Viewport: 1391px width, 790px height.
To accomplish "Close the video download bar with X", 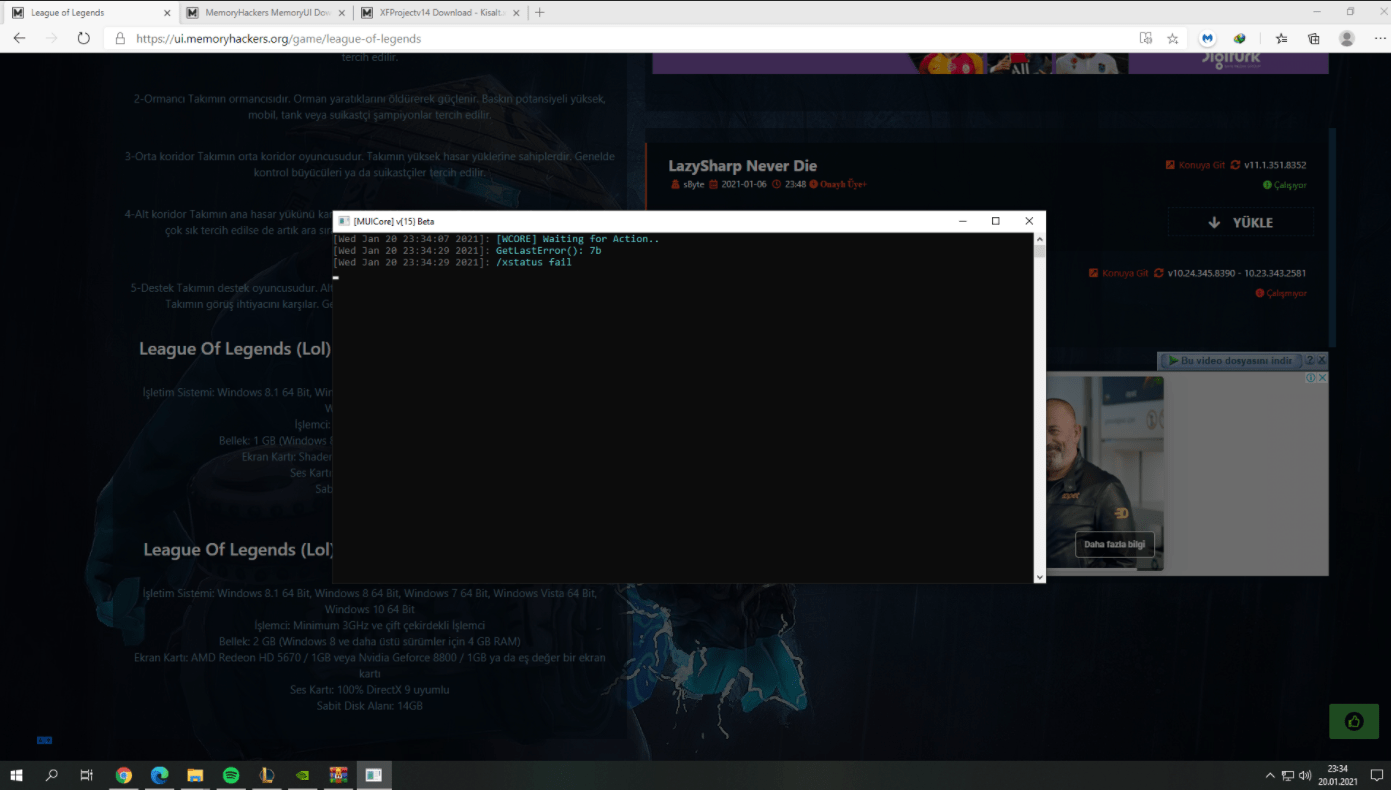I will 1322,360.
